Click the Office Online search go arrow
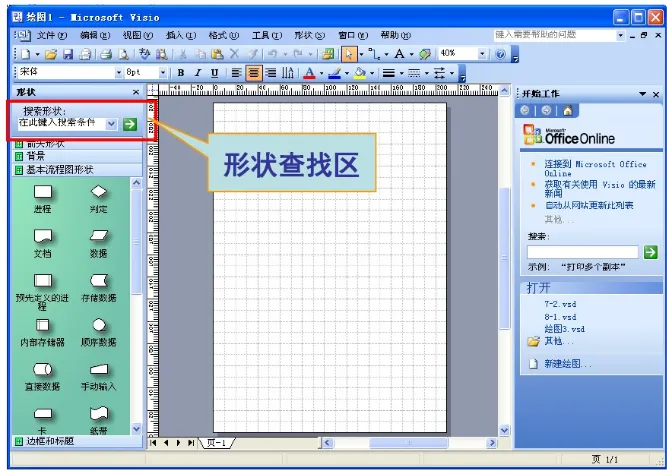 650,252
